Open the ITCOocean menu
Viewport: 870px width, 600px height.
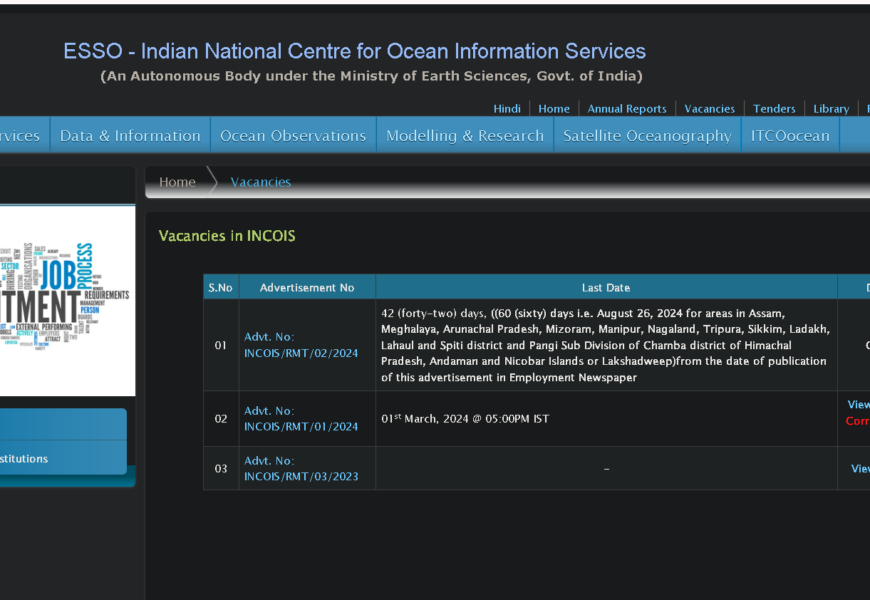point(790,135)
